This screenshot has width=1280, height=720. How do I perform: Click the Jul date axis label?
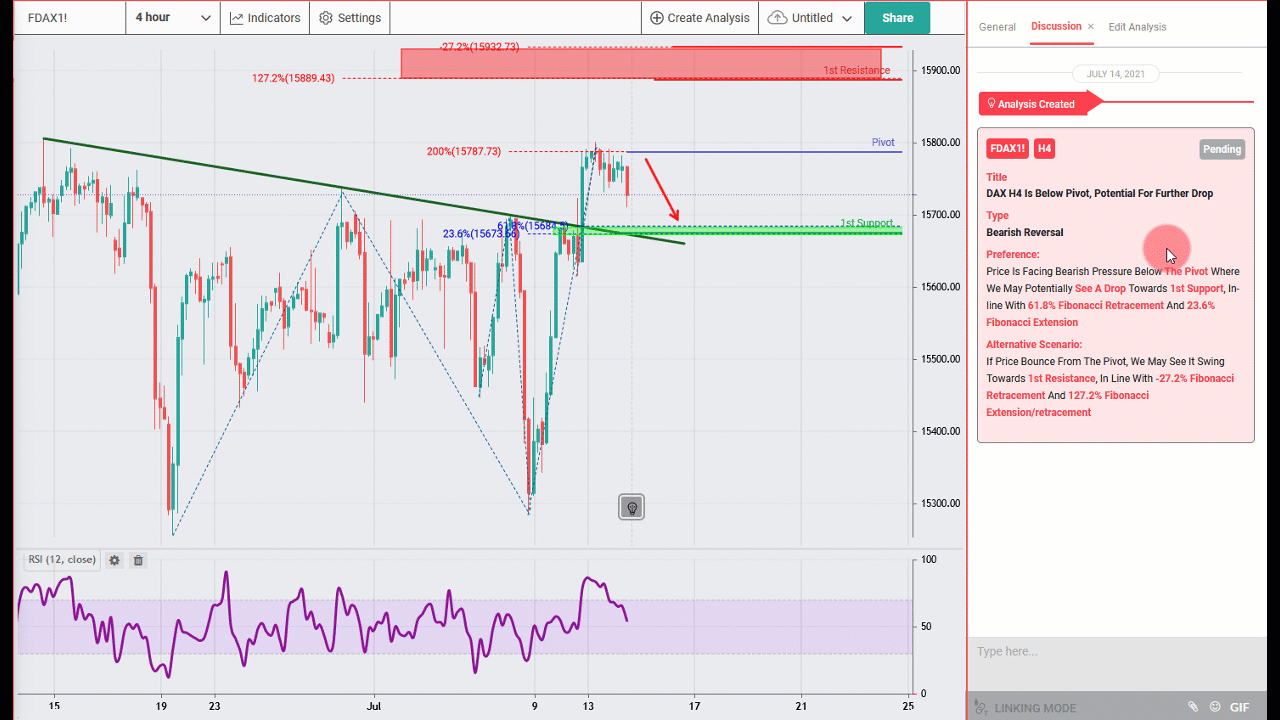click(374, 705)
